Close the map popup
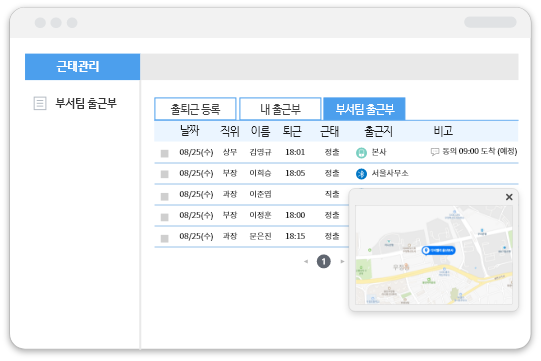The height and width of the screenshot is (361, 541). (509, 197)
